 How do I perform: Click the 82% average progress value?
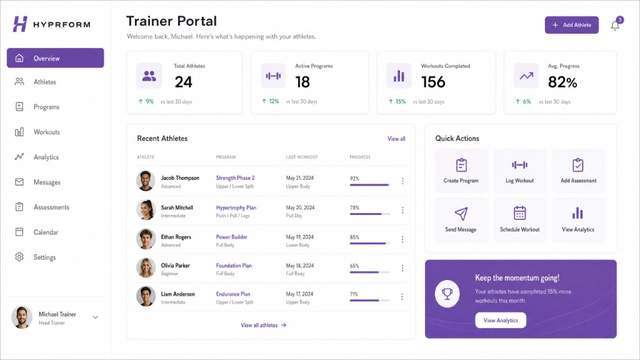pos(562,82)
